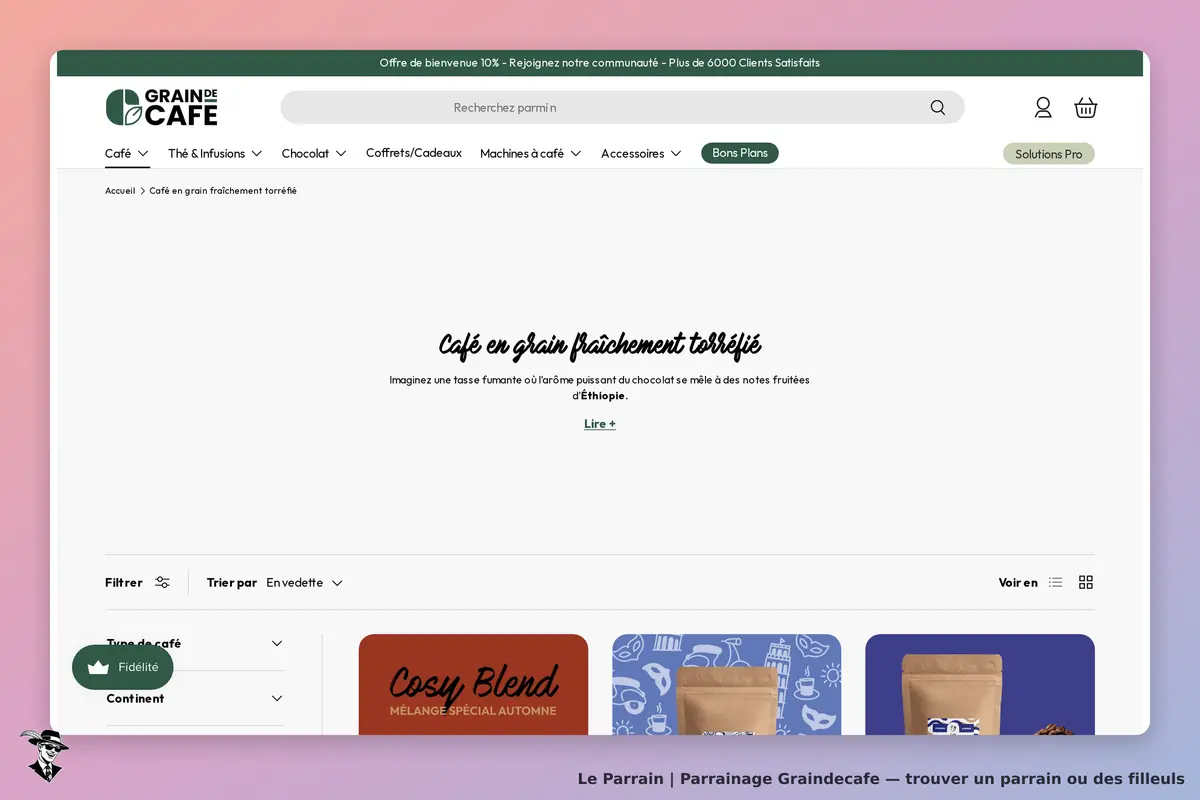Expand the Continent filter

click(195, 698)
